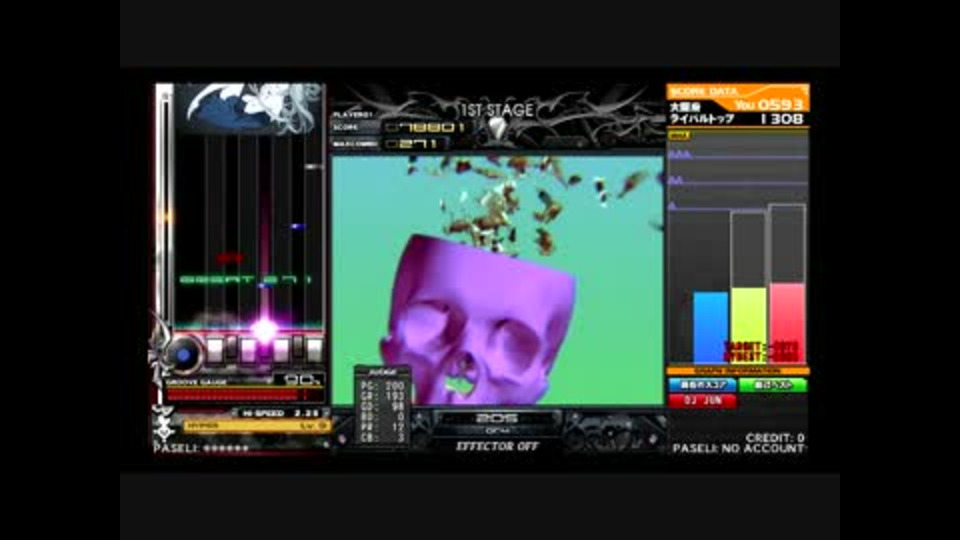Click the blue falling note in the lane

(x=298, y=227)
